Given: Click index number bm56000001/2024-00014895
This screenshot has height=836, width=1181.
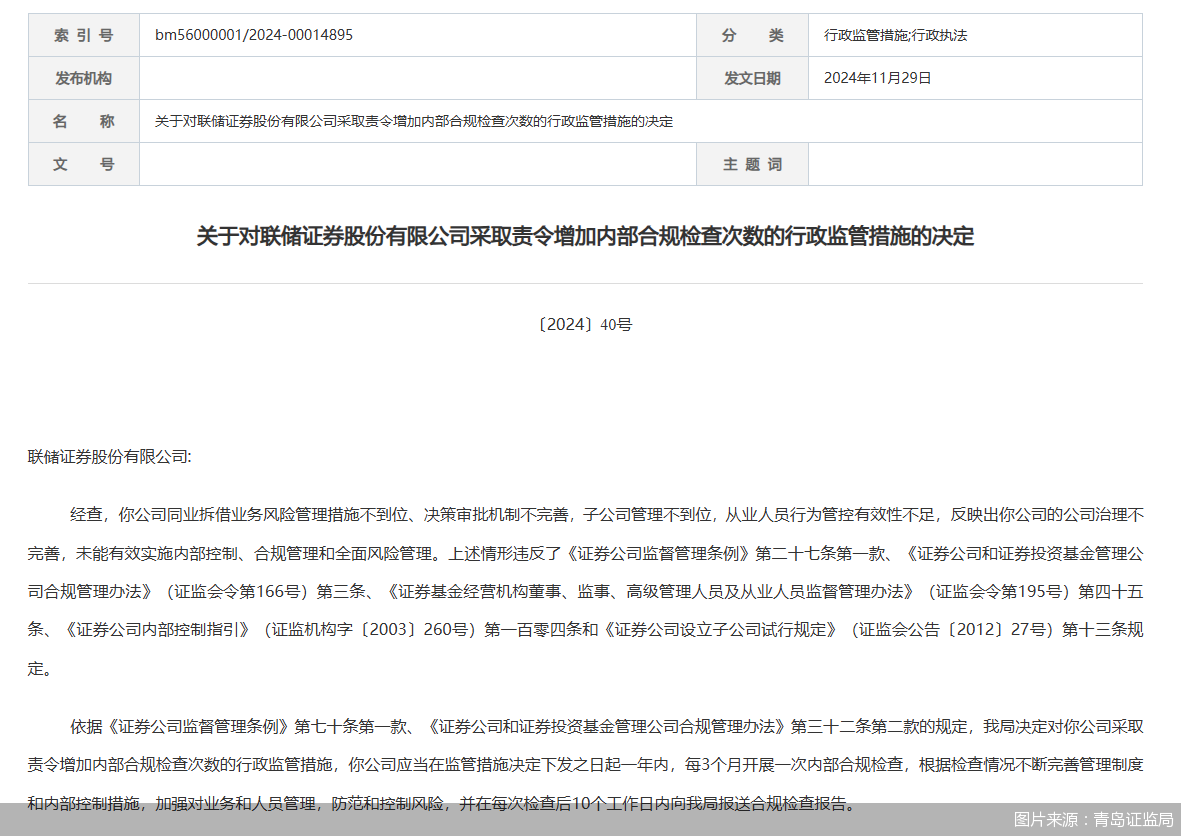Looking at the screenshot, I should [254, 35].
